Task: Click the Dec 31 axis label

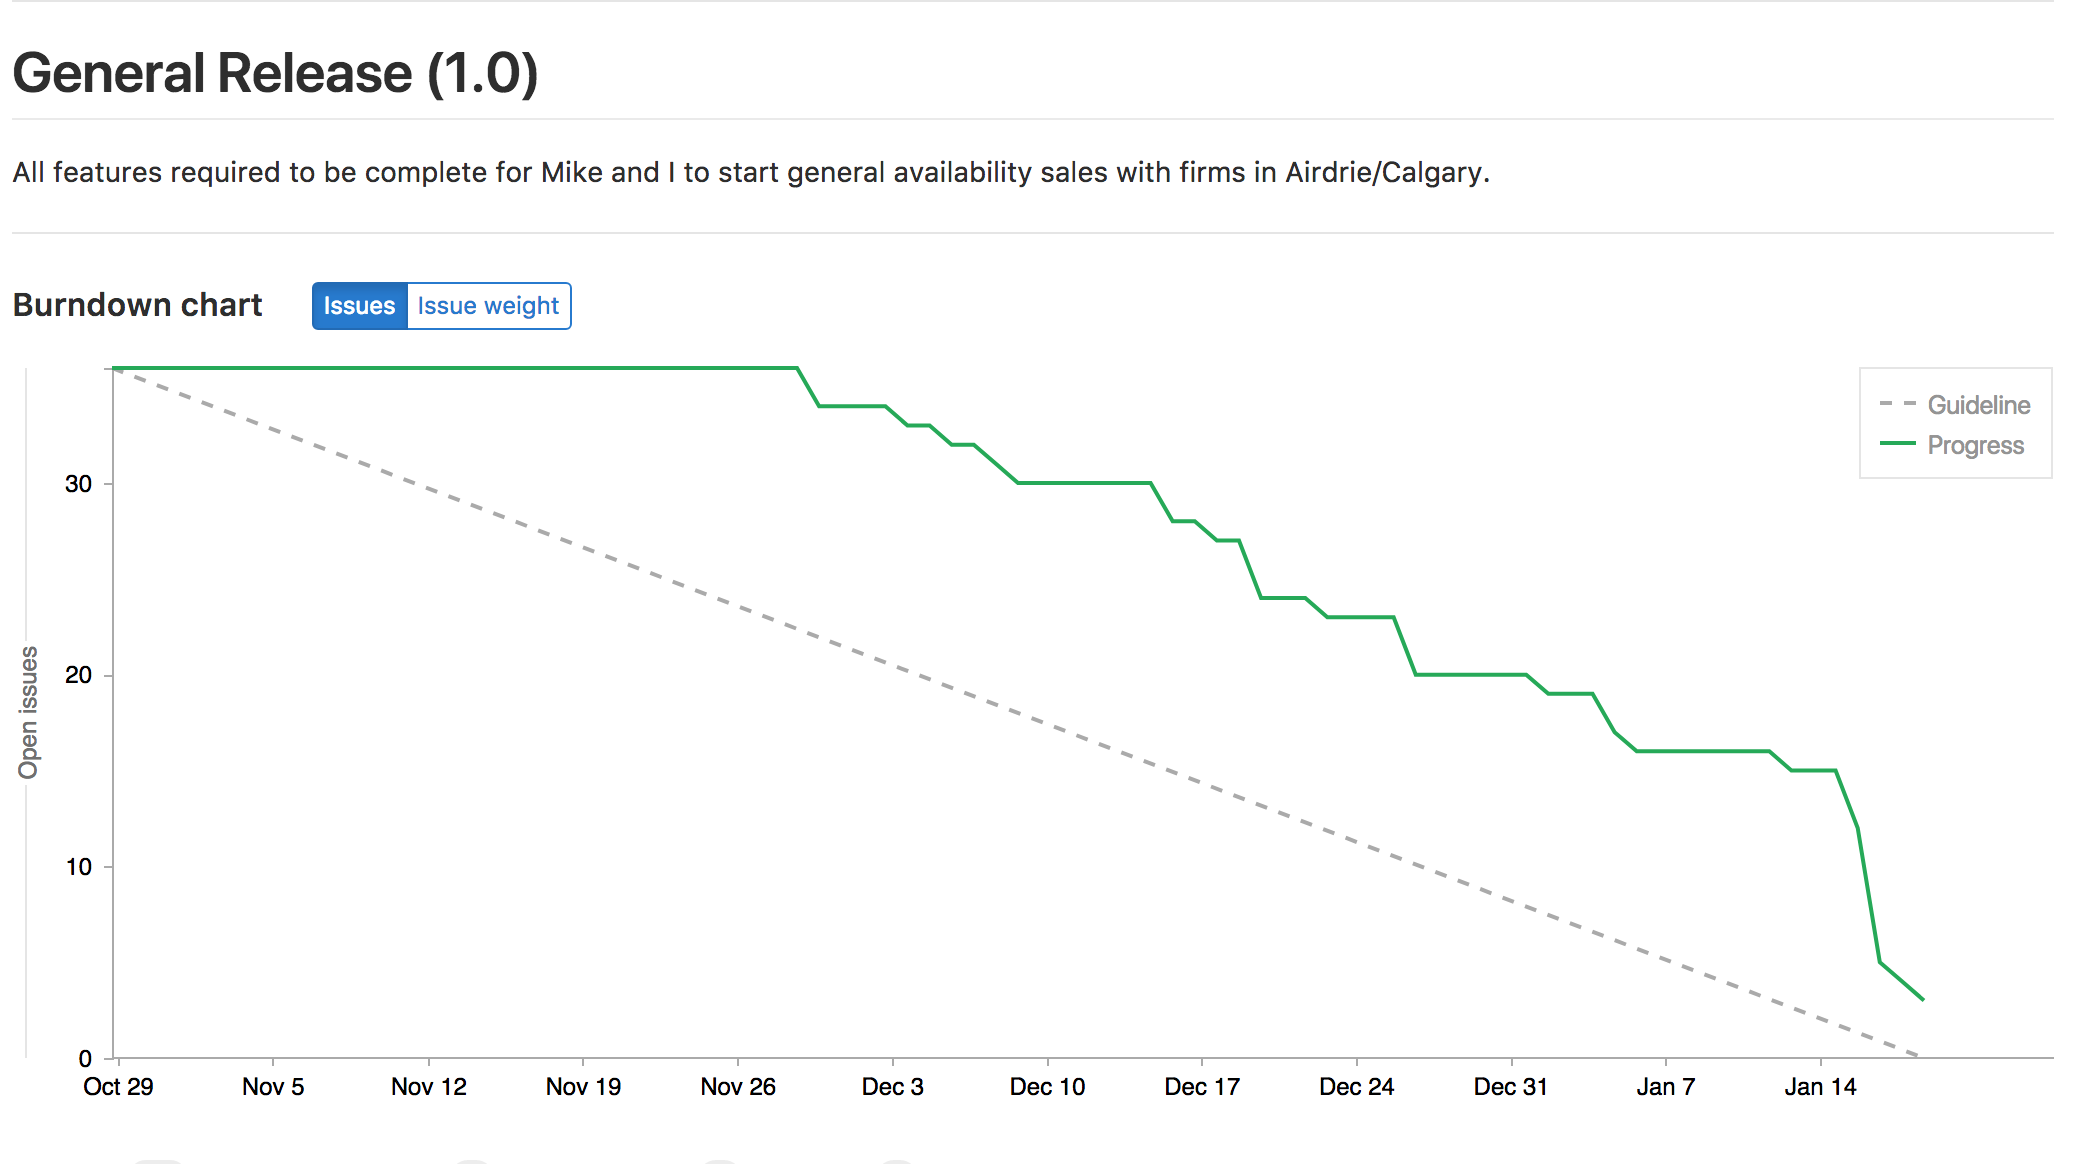Action: 1511,1087
